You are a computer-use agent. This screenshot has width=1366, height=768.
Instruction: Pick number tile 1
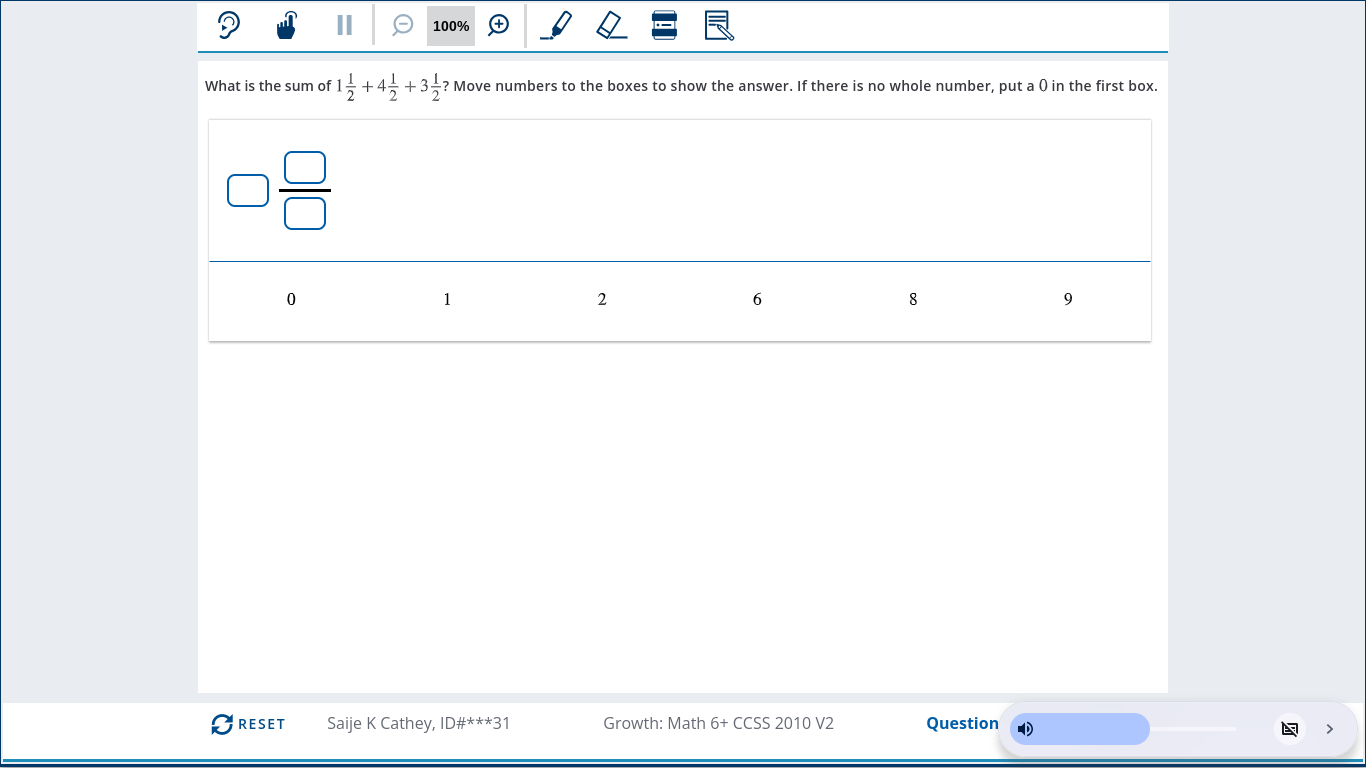(x=447, y=299)
